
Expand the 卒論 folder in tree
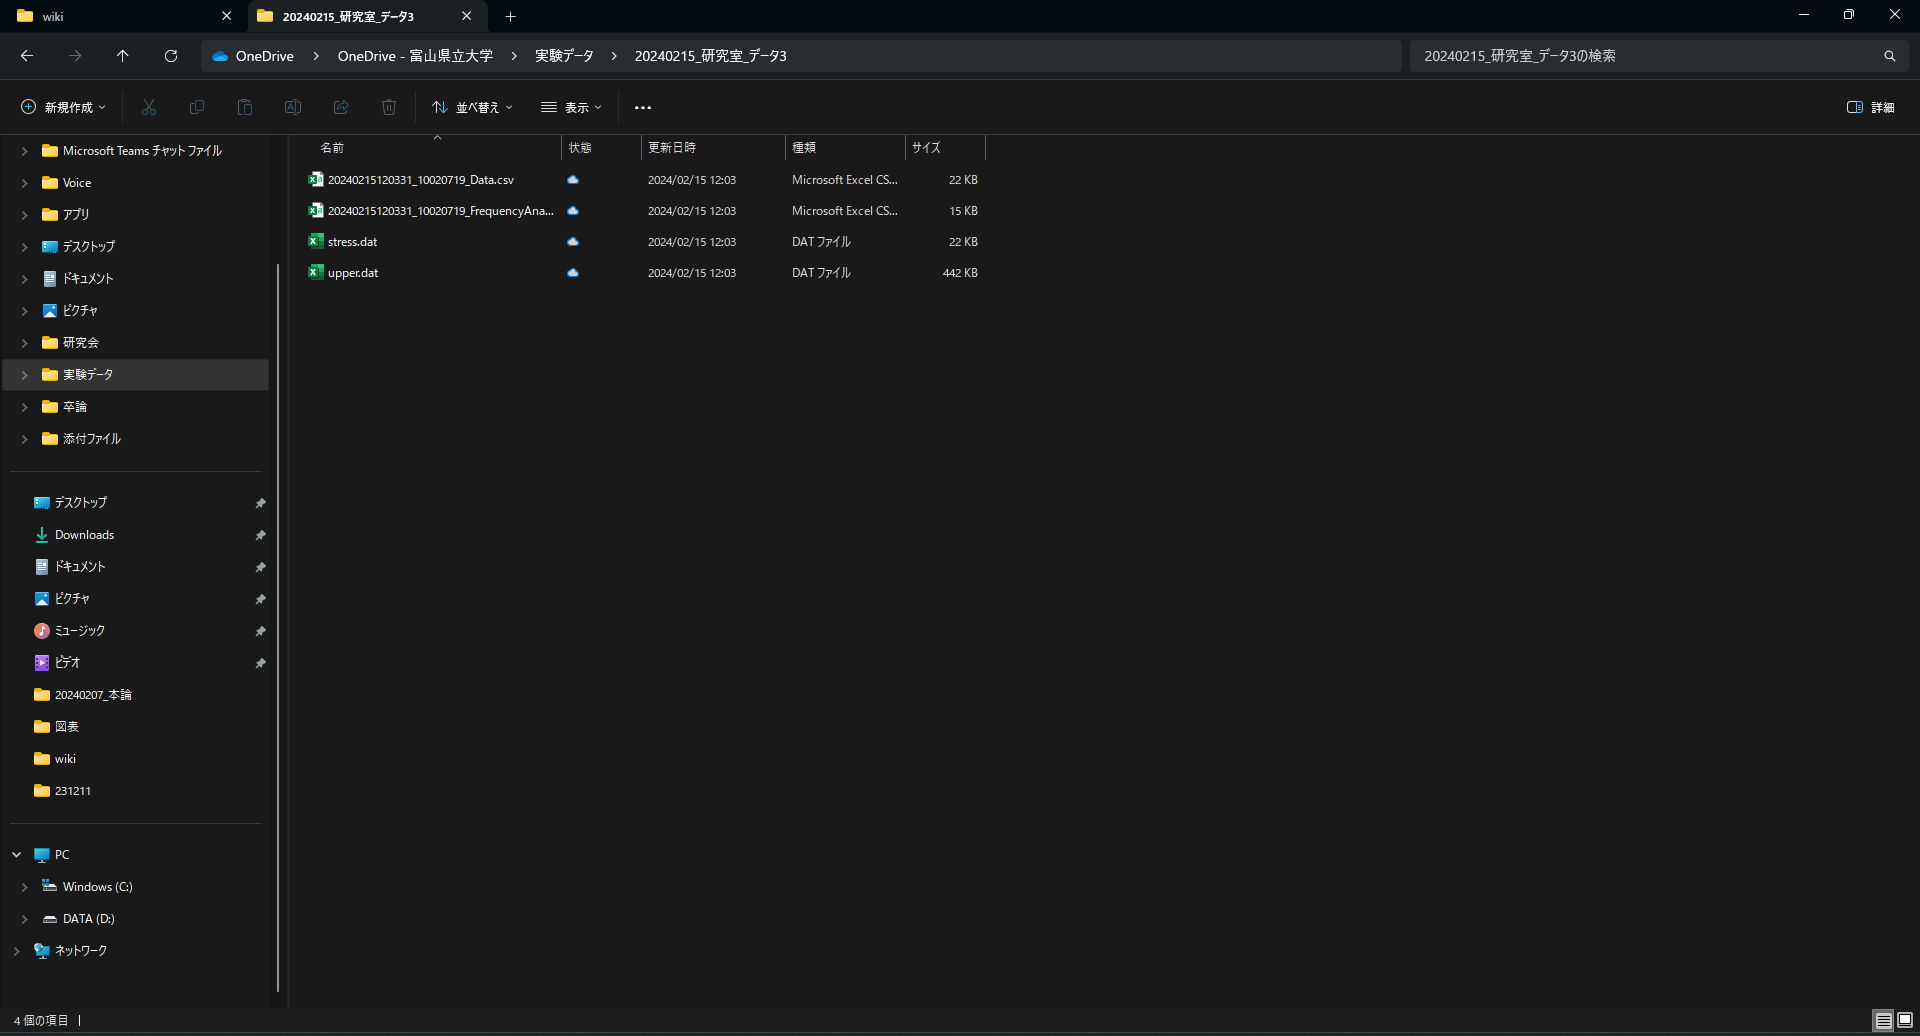[24, 407]
